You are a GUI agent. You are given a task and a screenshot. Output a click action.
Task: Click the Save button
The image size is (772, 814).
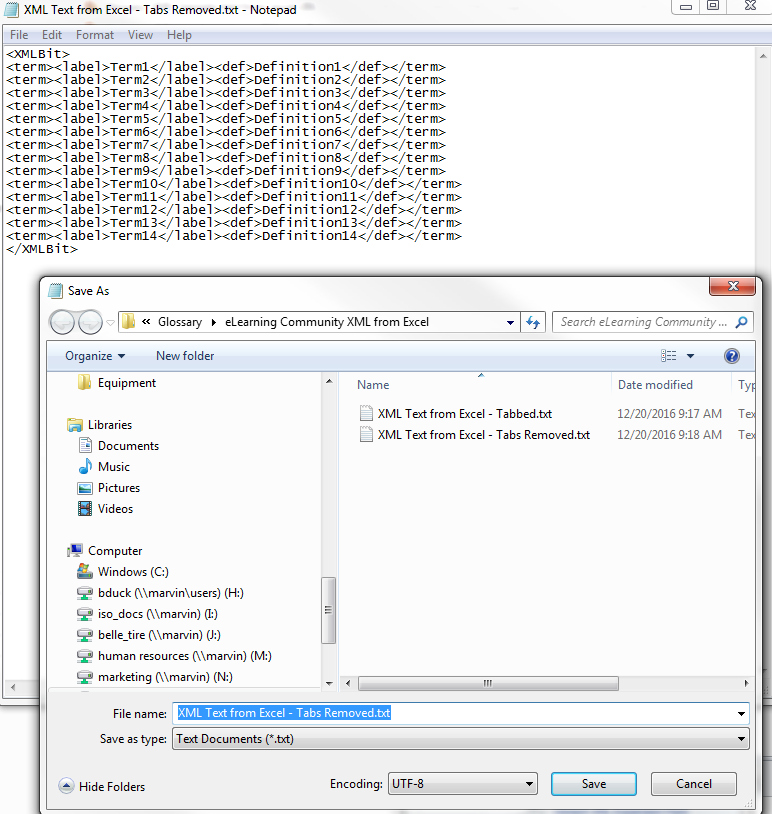click(594, 784)
